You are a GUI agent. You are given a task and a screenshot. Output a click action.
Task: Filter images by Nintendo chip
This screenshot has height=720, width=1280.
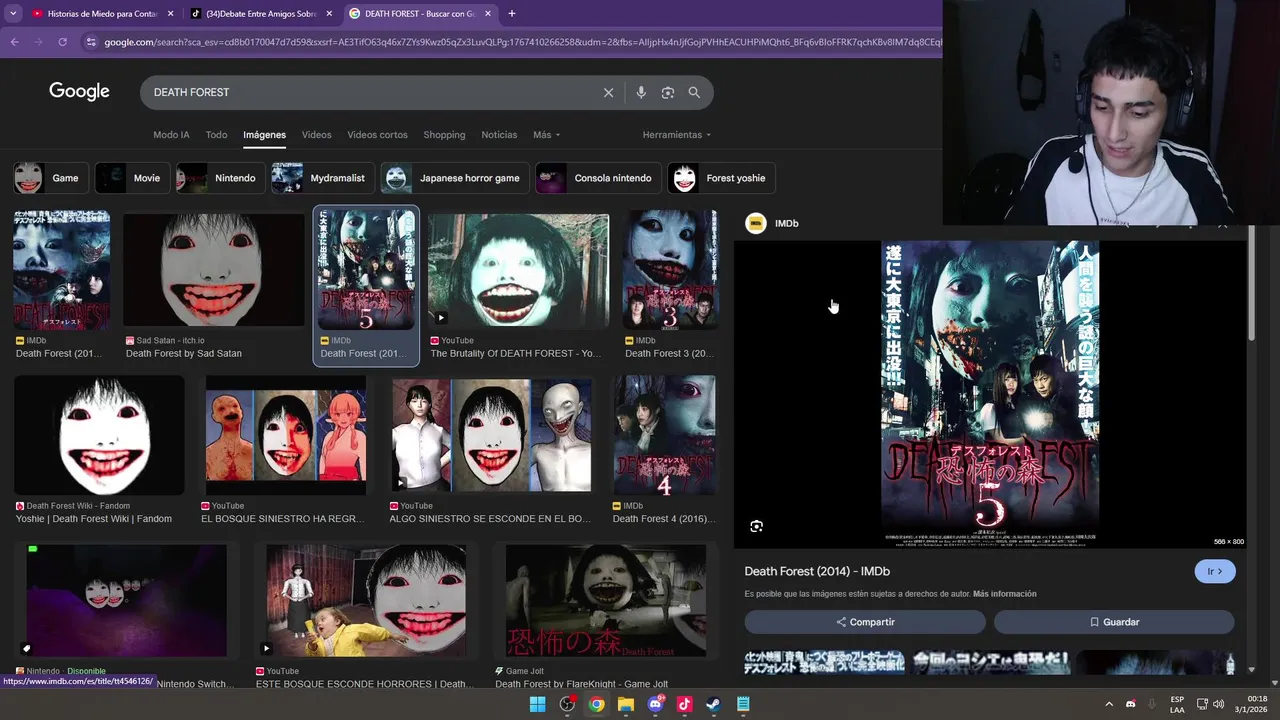coord(221,178)
